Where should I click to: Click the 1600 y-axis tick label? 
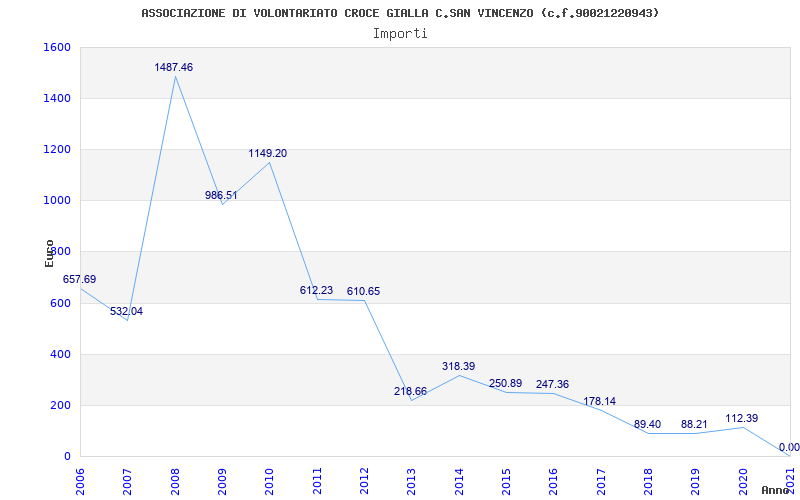tap(57, 47)
